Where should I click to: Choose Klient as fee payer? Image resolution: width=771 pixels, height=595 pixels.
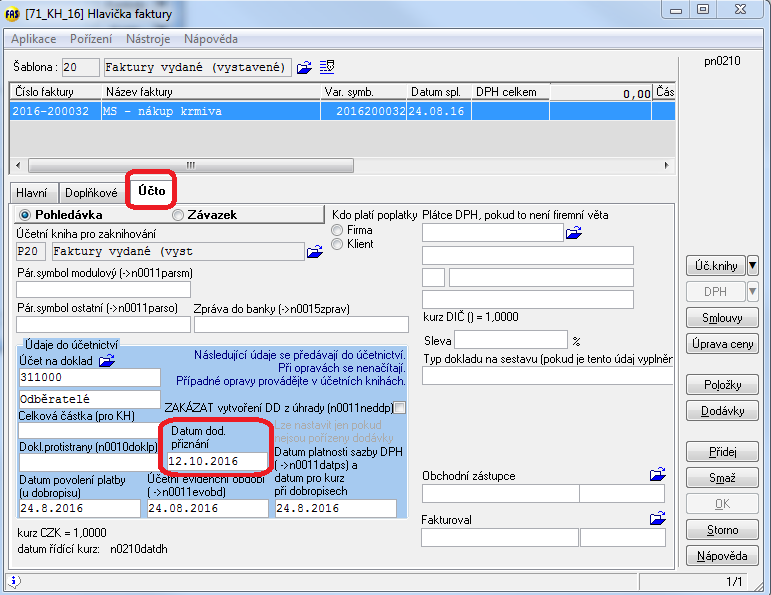coord(337,244)
